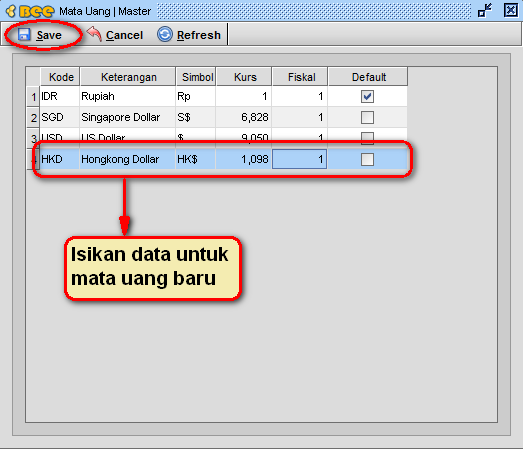Click the Keterangan column header
523x449 pixels.
click(128, 77)
